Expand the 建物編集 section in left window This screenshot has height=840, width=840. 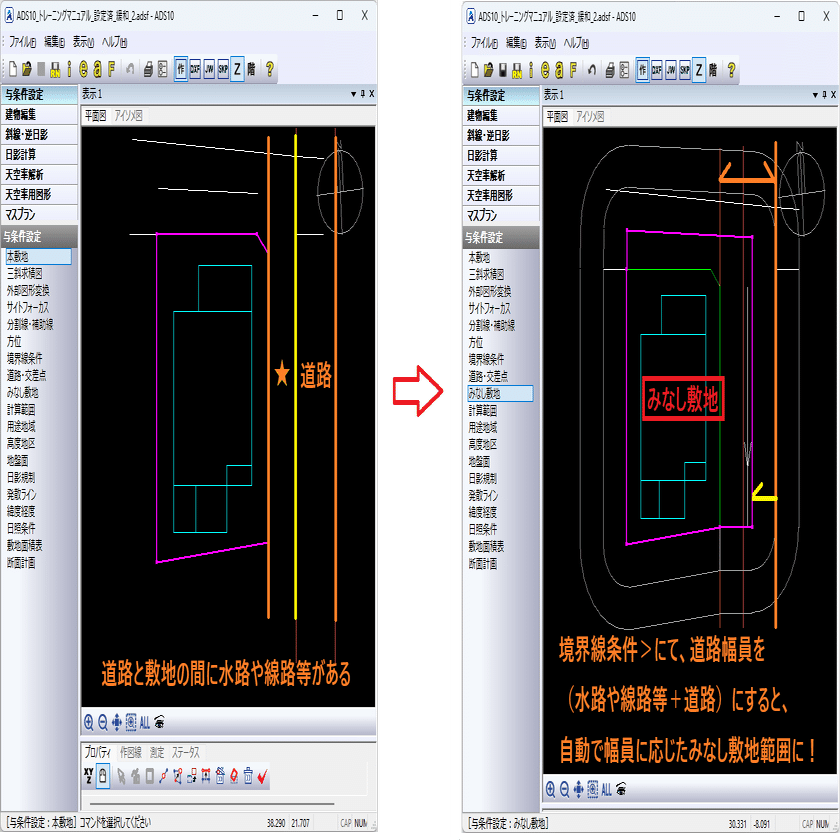tap(39, 114)
